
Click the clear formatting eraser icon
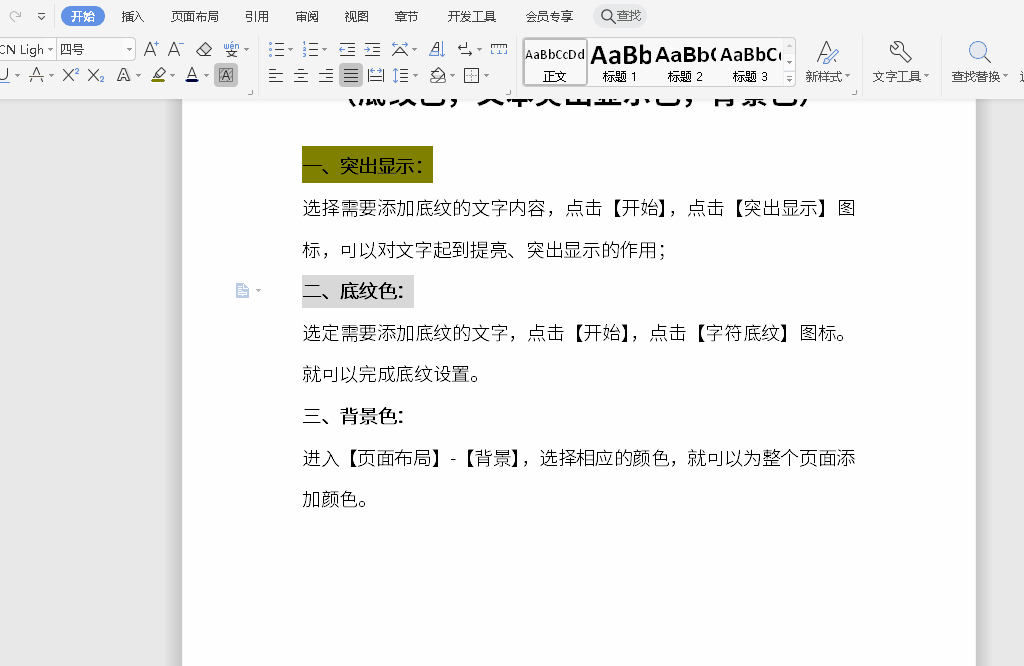204,49
